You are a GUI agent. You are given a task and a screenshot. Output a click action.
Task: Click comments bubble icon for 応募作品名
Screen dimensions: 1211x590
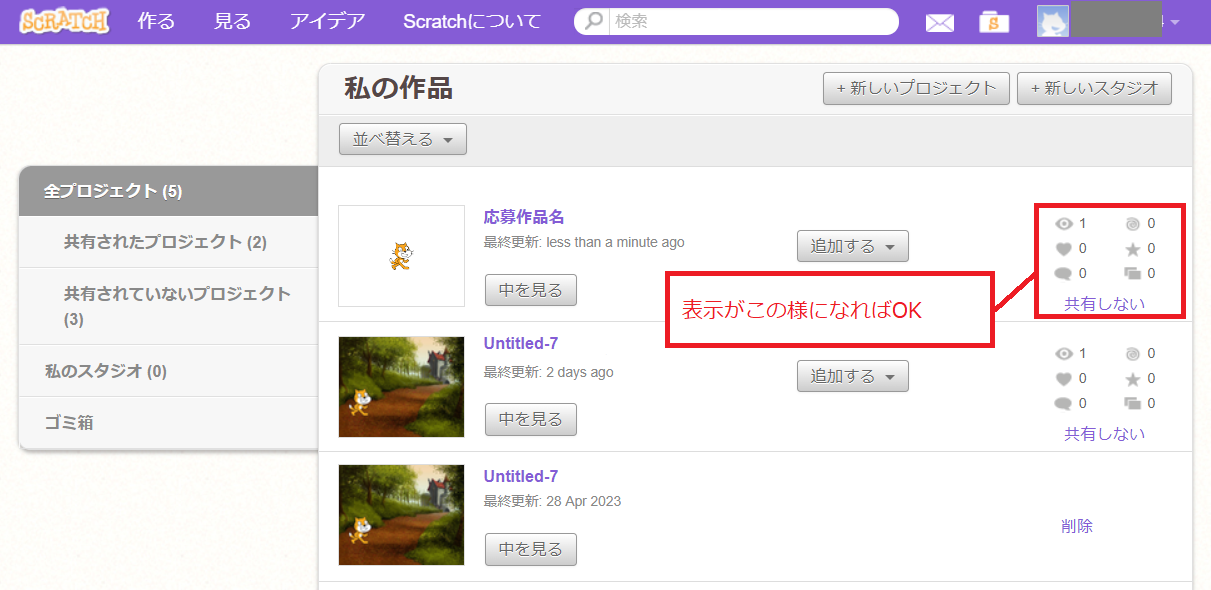pos(1063,274)
